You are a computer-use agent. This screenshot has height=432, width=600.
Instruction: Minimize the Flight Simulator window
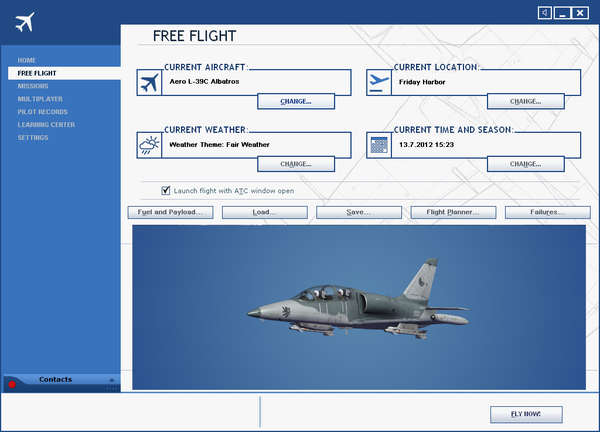click(563, 13)
